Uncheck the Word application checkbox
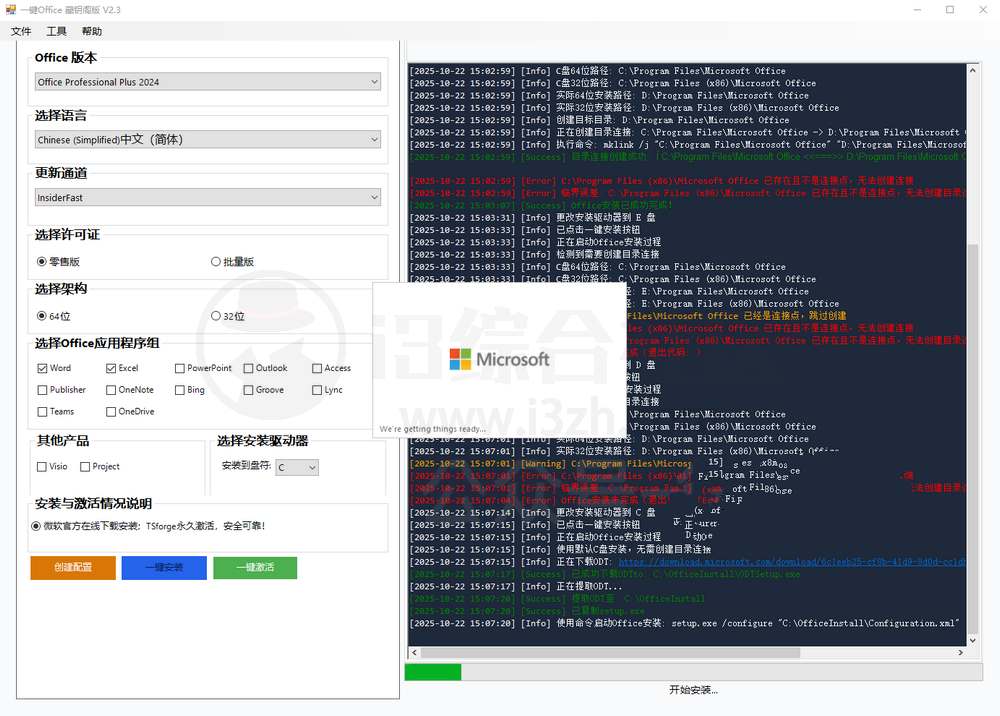1000x716 pixels. coord(42,368)
